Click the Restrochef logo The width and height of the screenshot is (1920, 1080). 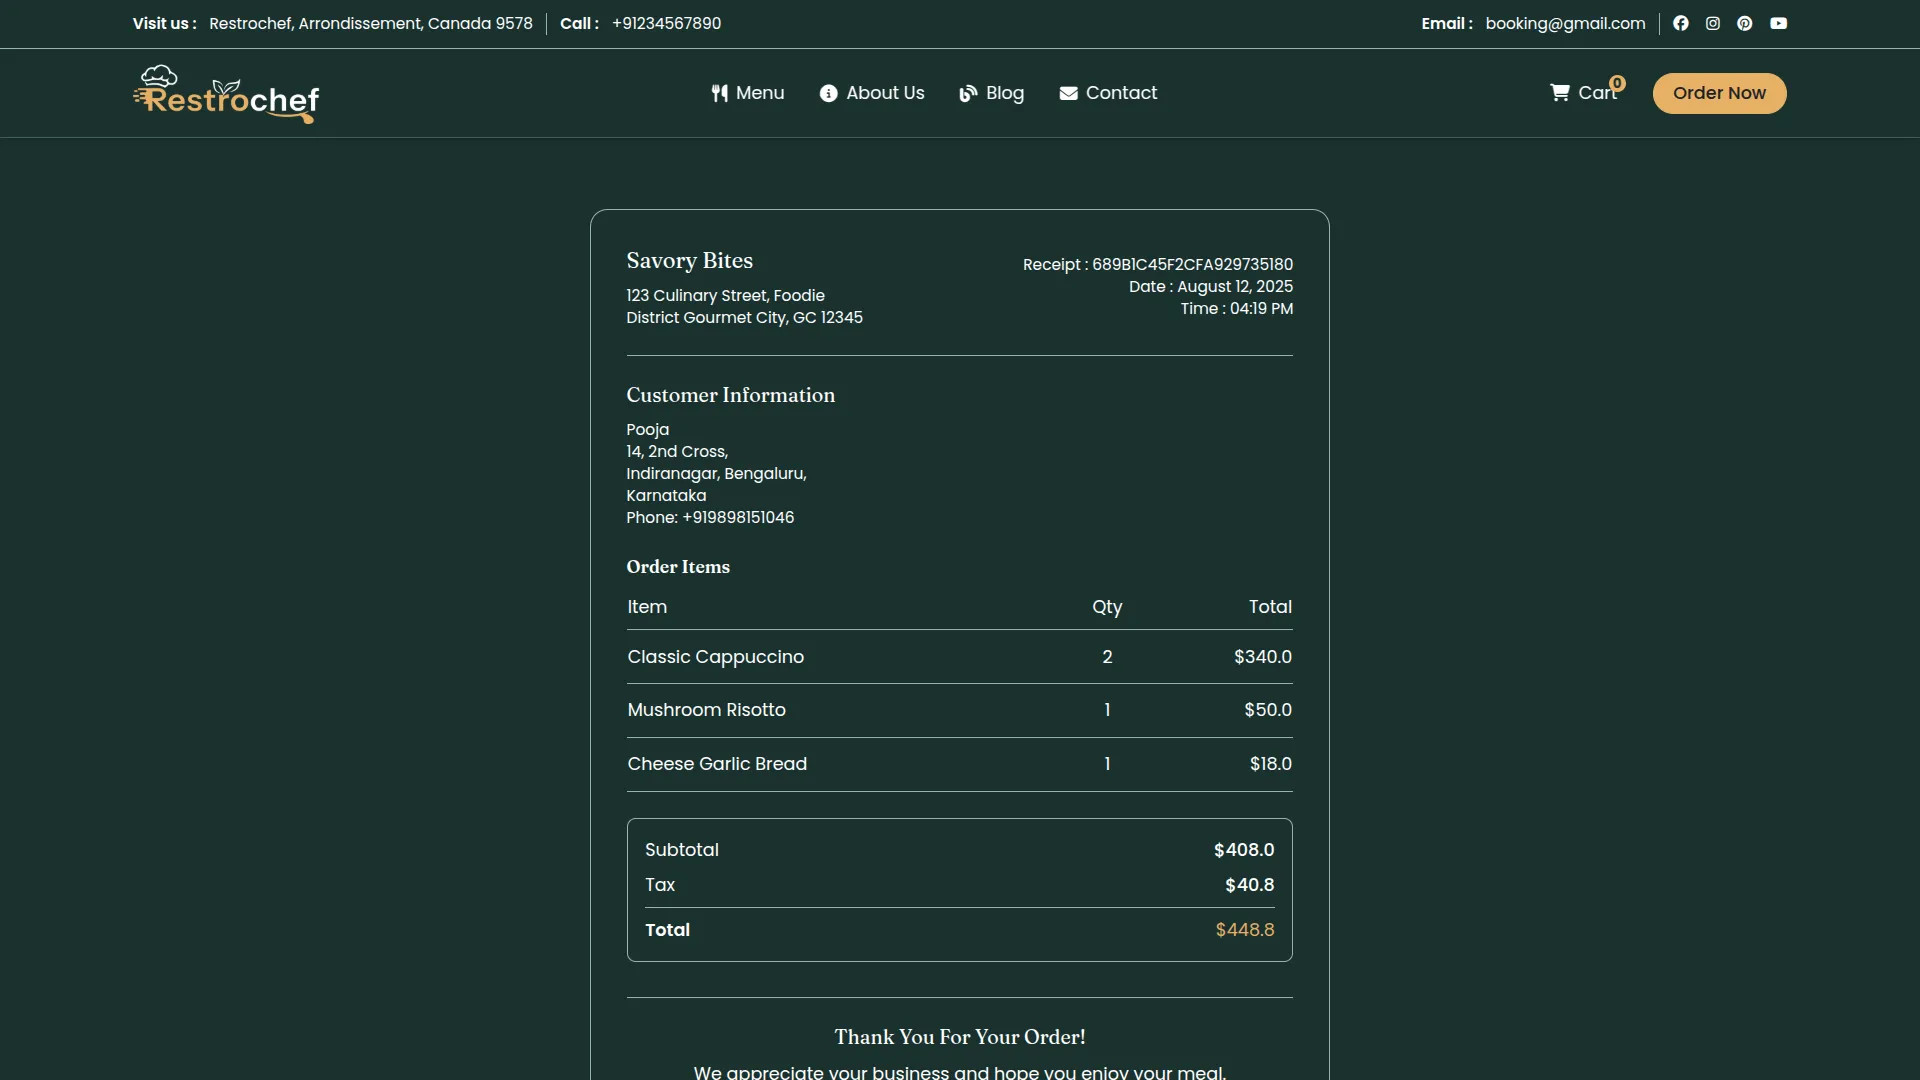click(225, 93)
